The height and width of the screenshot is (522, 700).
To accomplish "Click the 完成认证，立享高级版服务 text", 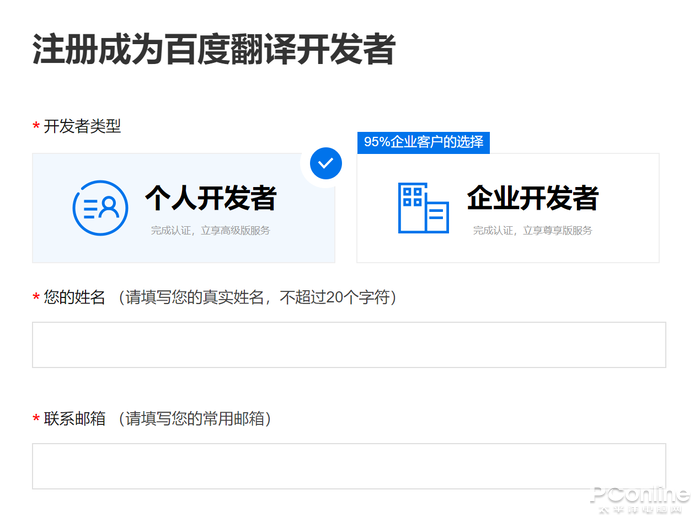I will tap(210, 230).
